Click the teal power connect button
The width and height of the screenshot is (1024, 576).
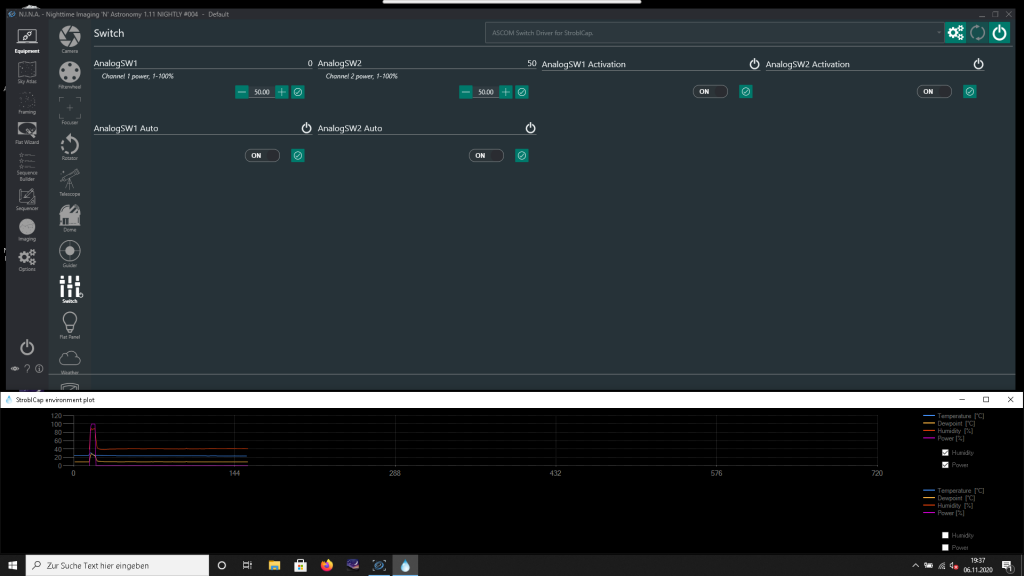click(998, 33)
